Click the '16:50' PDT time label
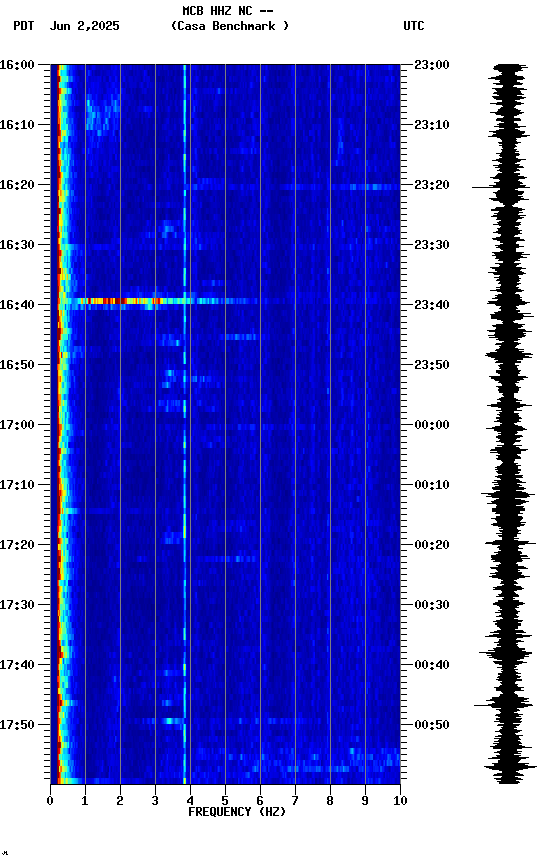552x864 pixels. (x=17, y=365)
